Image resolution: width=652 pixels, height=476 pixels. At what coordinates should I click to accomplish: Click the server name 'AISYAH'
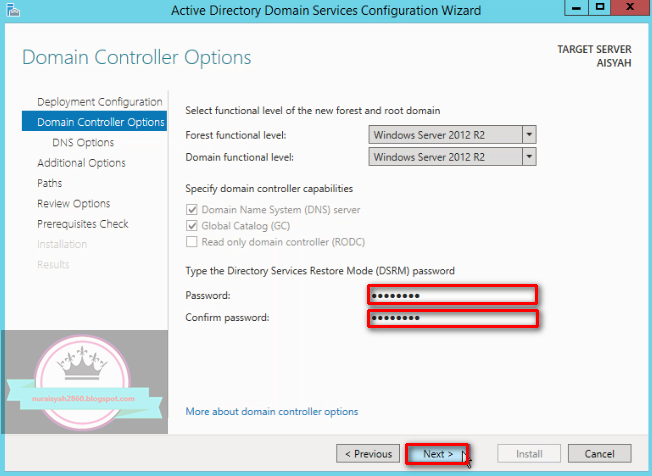[614, 63]
